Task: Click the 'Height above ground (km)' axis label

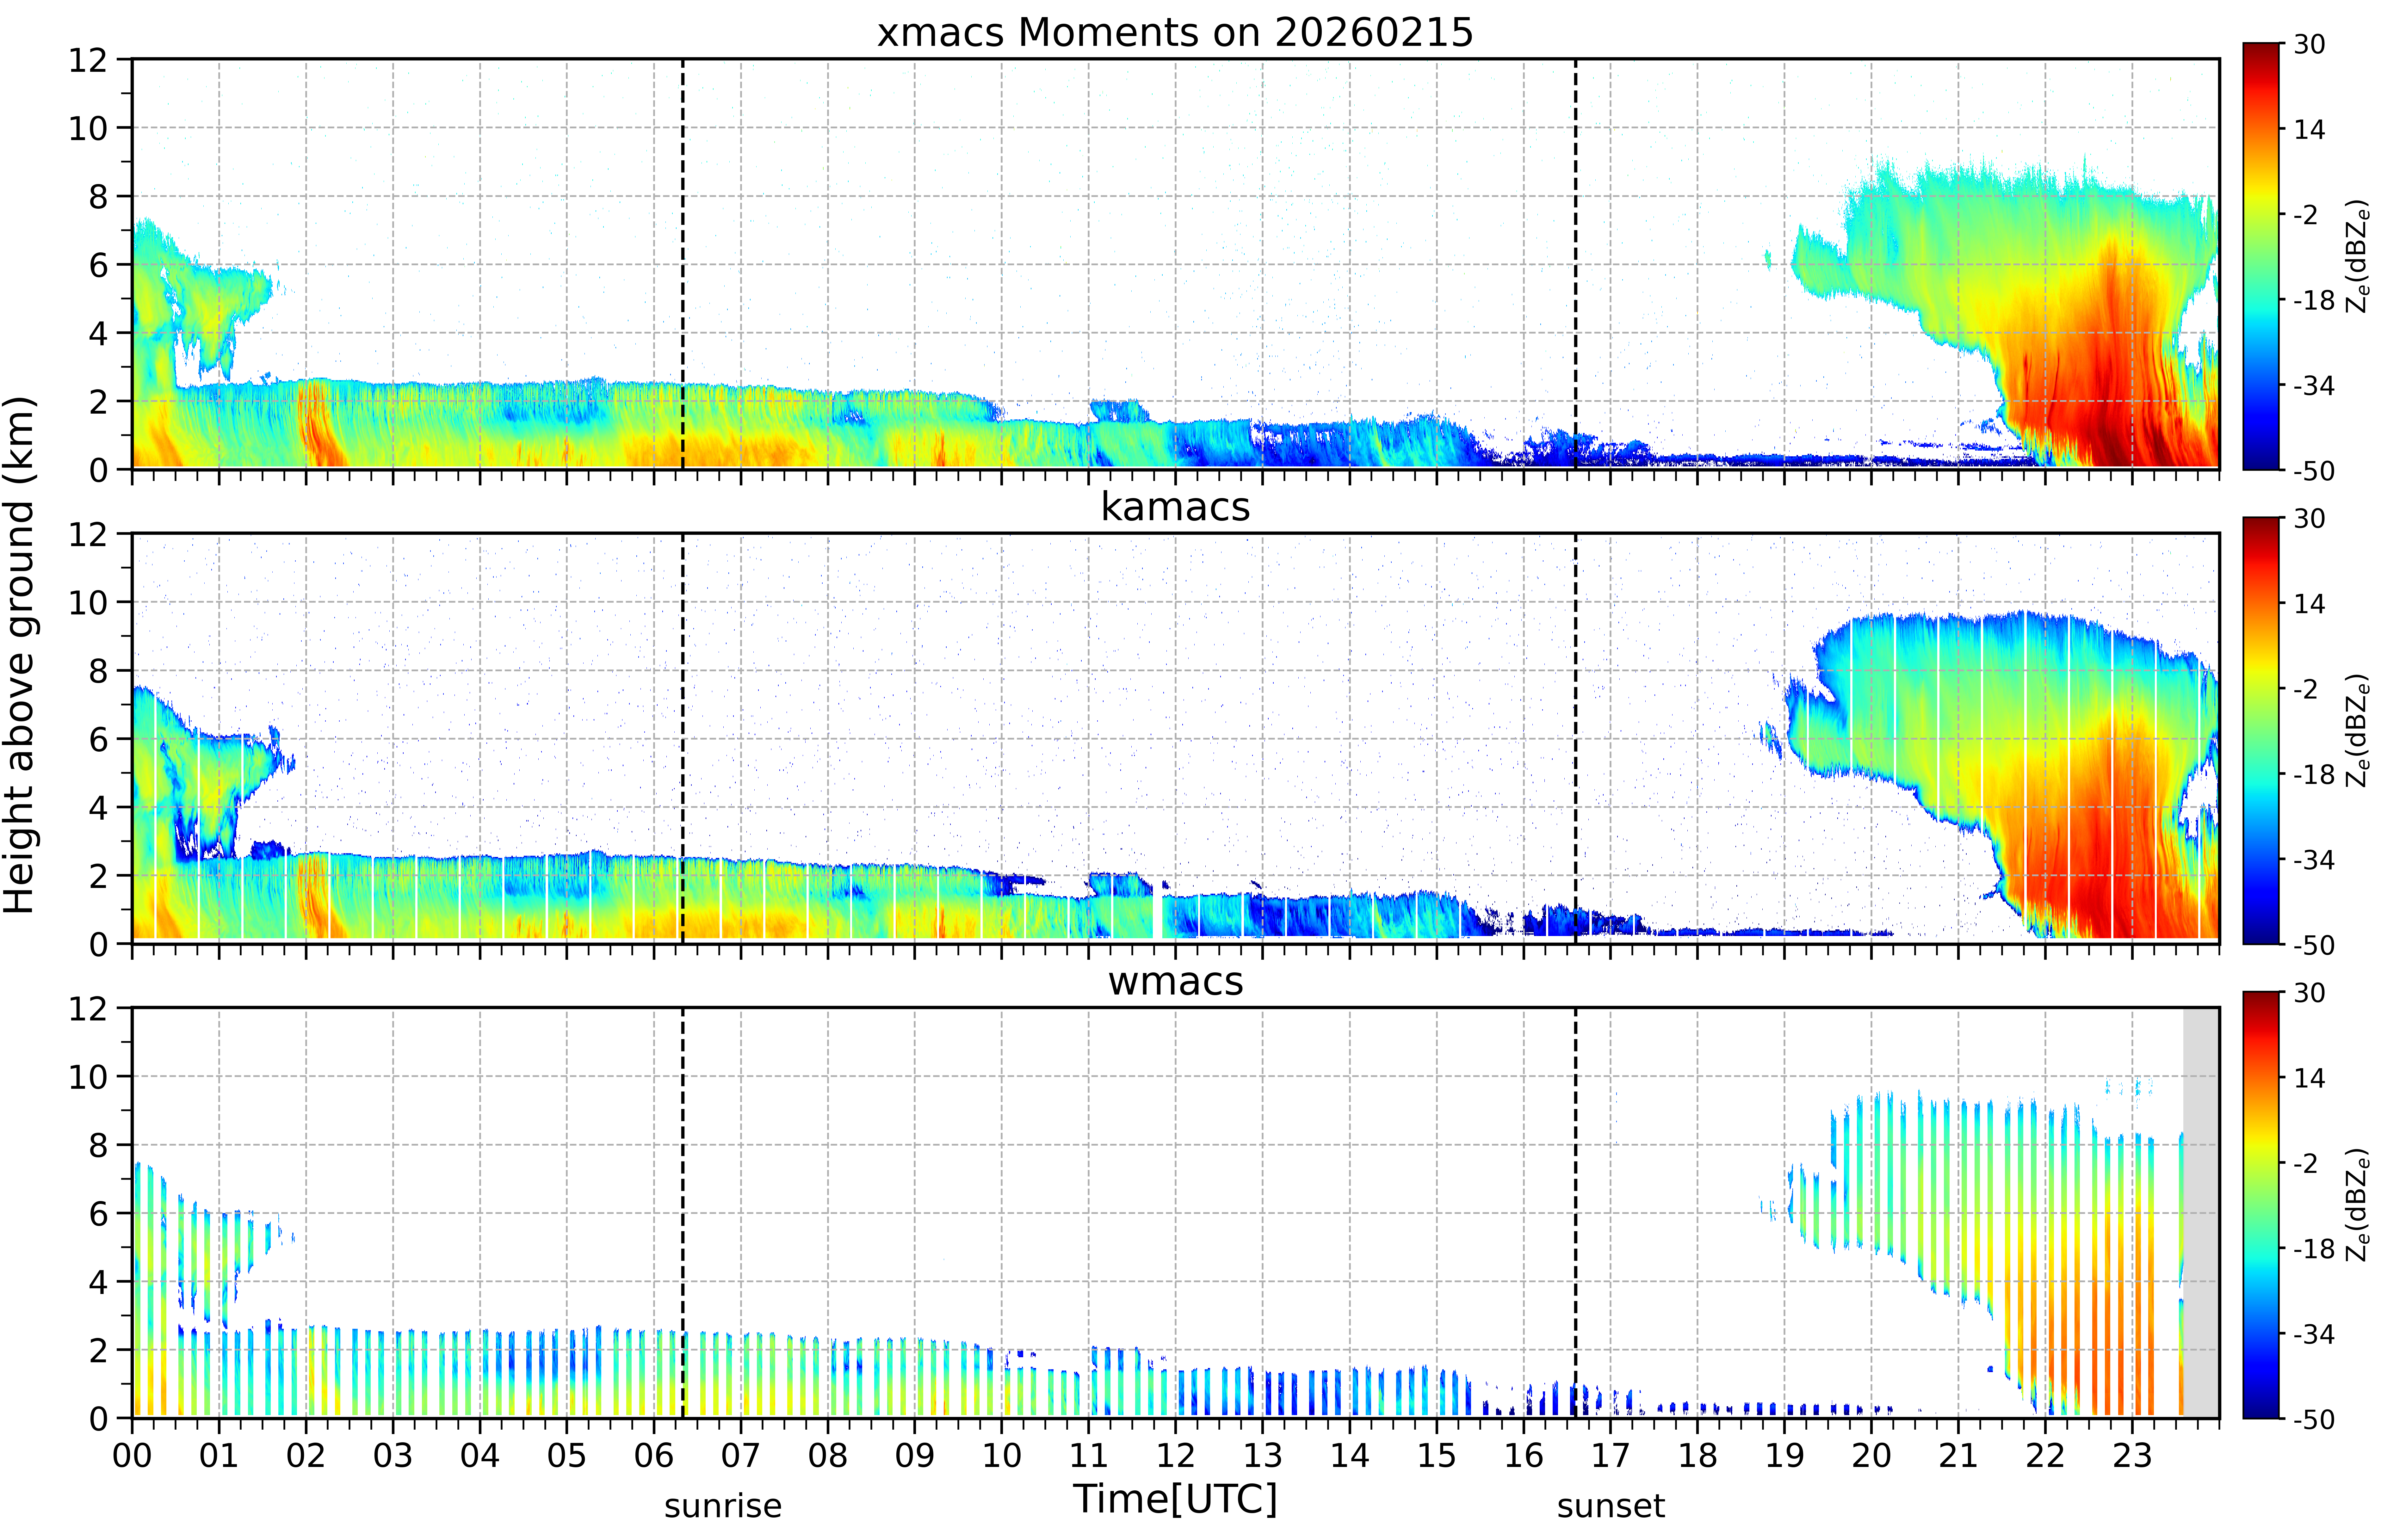Action: coord(20,655)
